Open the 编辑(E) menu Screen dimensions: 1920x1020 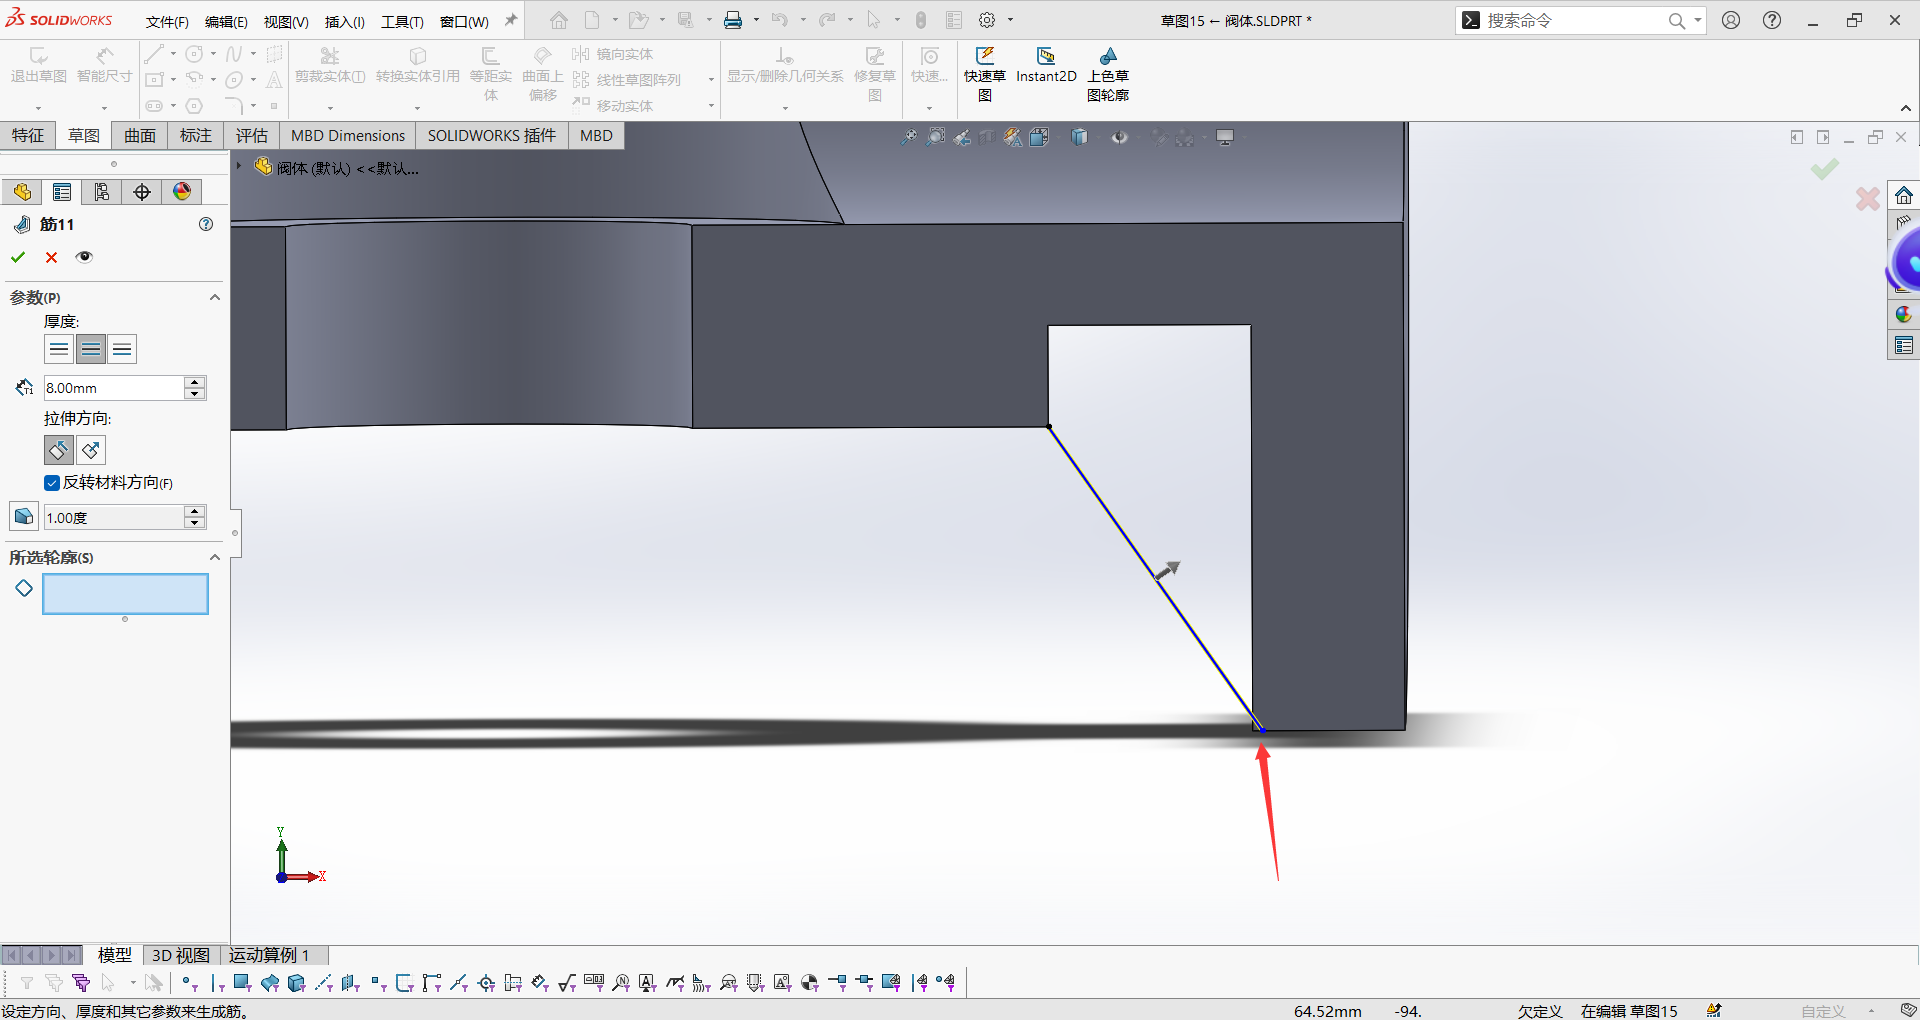pos(226,21)
